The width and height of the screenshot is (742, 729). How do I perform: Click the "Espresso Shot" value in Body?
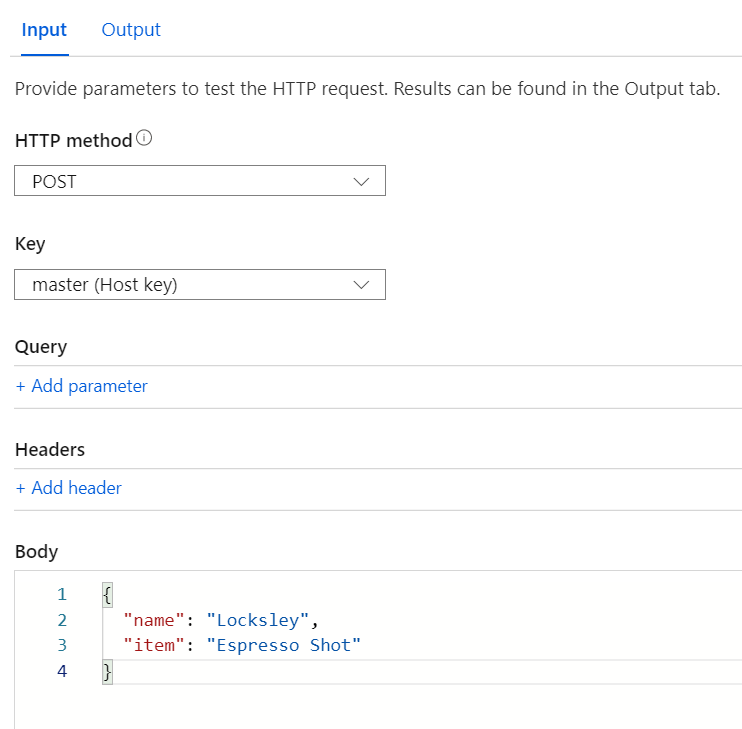point(283,645)
